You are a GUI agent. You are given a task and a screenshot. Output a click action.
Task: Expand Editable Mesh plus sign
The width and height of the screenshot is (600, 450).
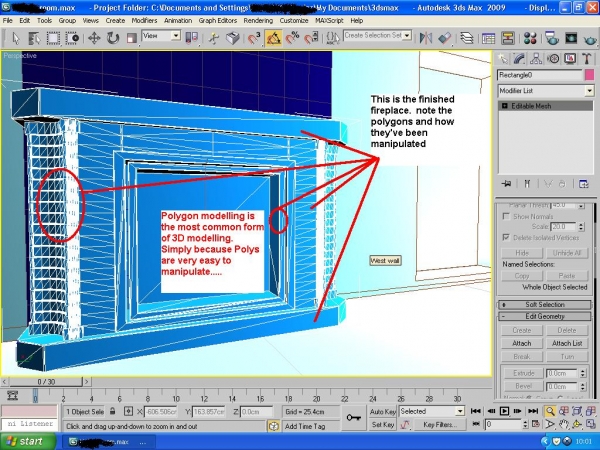point(504,106)
